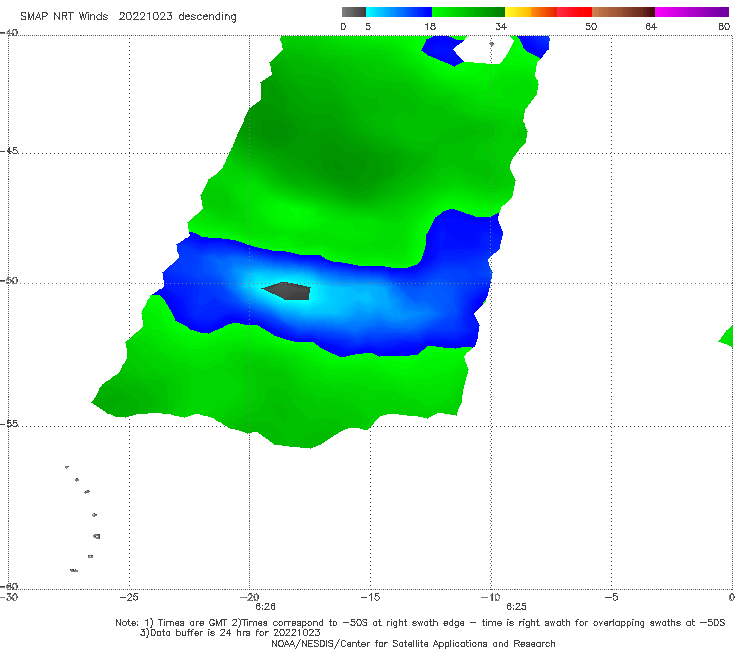Click the color bar label '64'
This screenshot has width=740, height=650.
pyautogui.click(x=651, y=27)
